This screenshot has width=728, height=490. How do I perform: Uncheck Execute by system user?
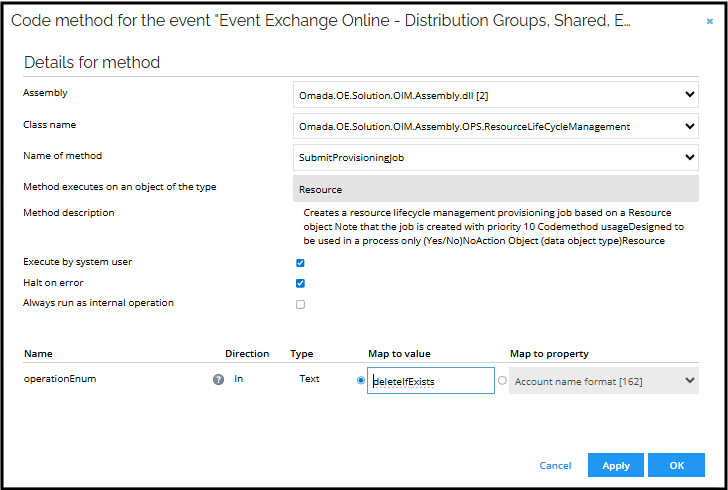pos(300,263)
